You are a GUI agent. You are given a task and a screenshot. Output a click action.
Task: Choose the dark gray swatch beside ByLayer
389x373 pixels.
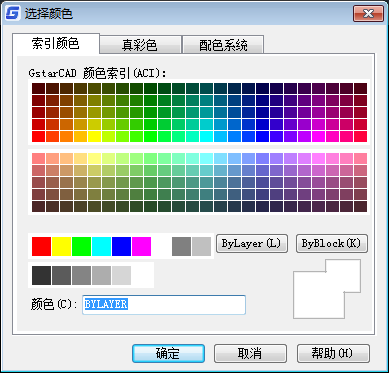181,246
